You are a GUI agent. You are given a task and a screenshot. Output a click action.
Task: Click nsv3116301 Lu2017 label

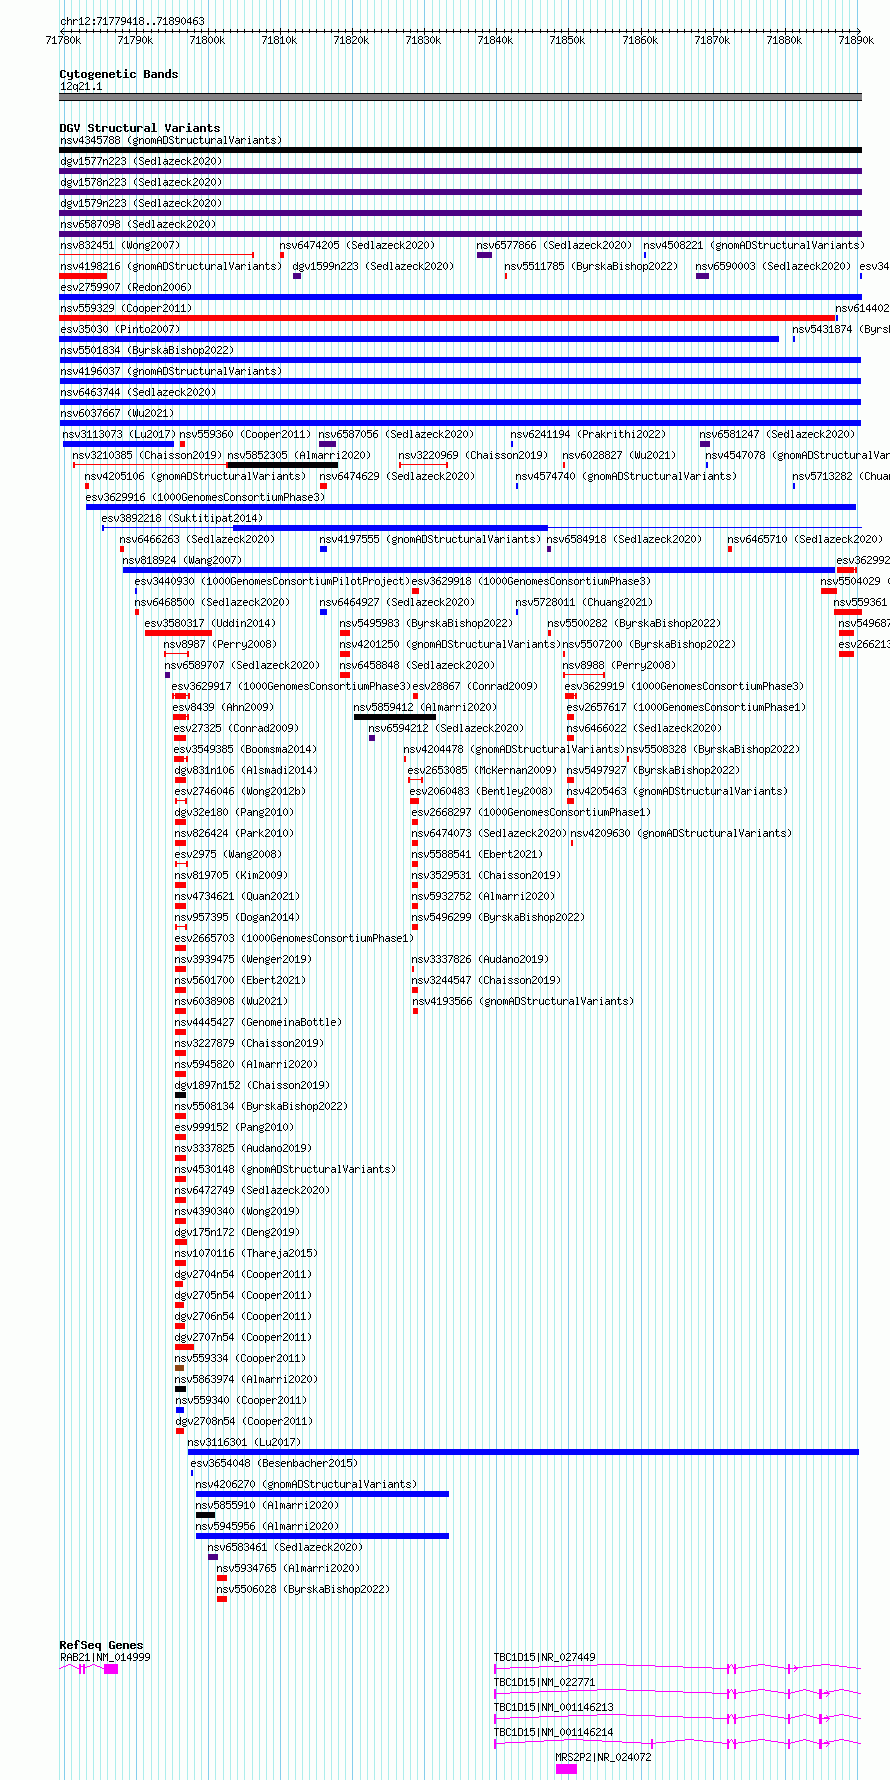(244, 1442)
